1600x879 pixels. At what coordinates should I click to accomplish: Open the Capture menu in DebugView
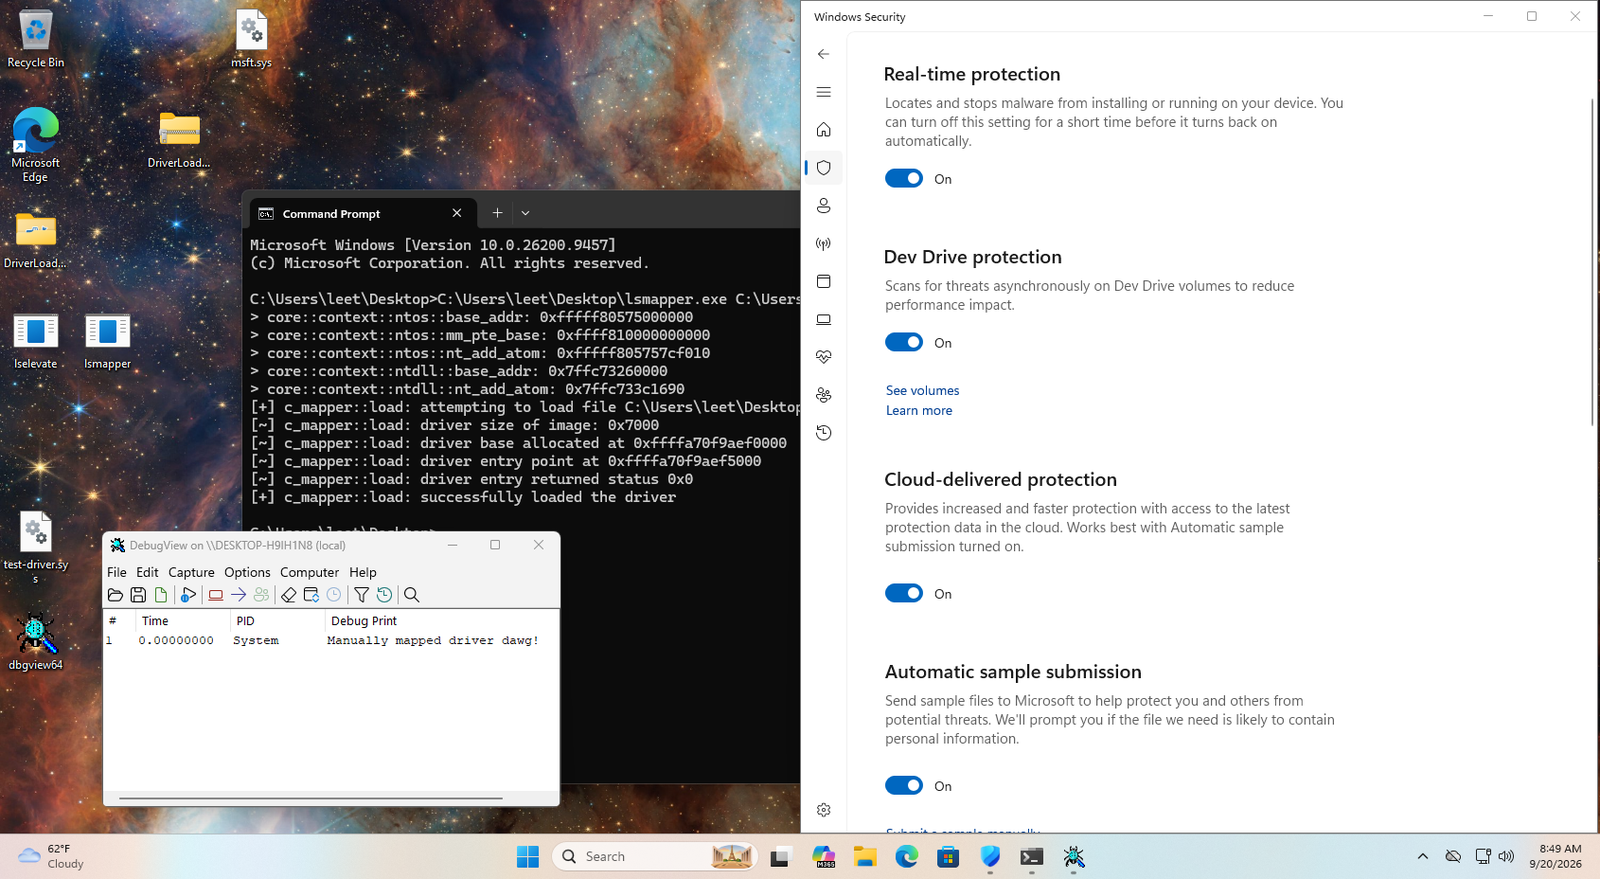point(191,572)
